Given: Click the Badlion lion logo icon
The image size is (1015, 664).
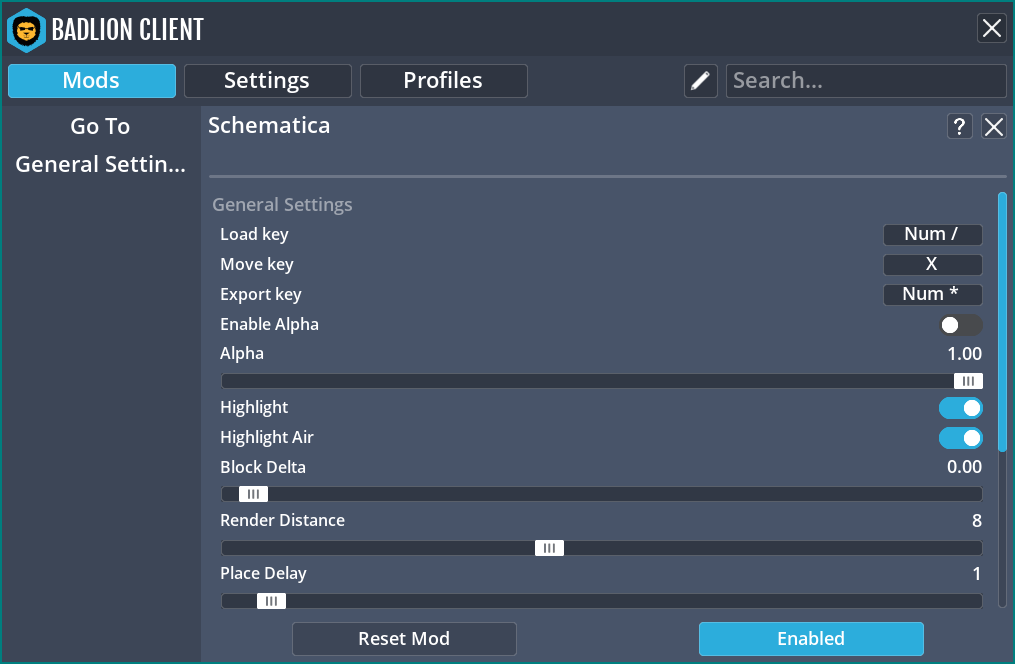Looking at the screenshot, I should 27,30.
